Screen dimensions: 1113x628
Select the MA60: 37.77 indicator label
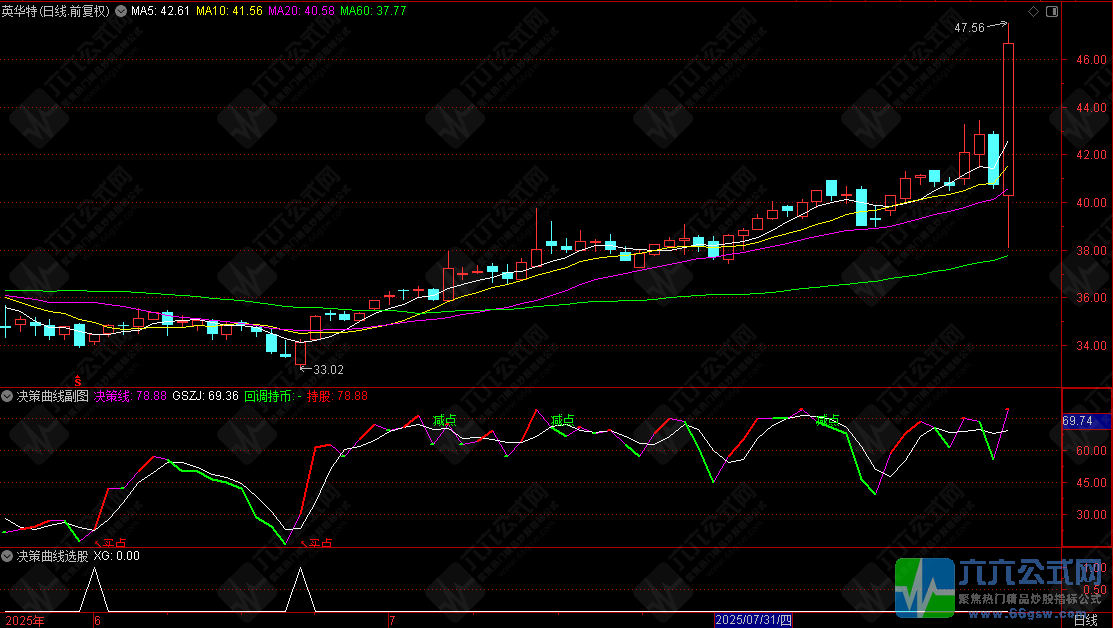coord(373,11)
